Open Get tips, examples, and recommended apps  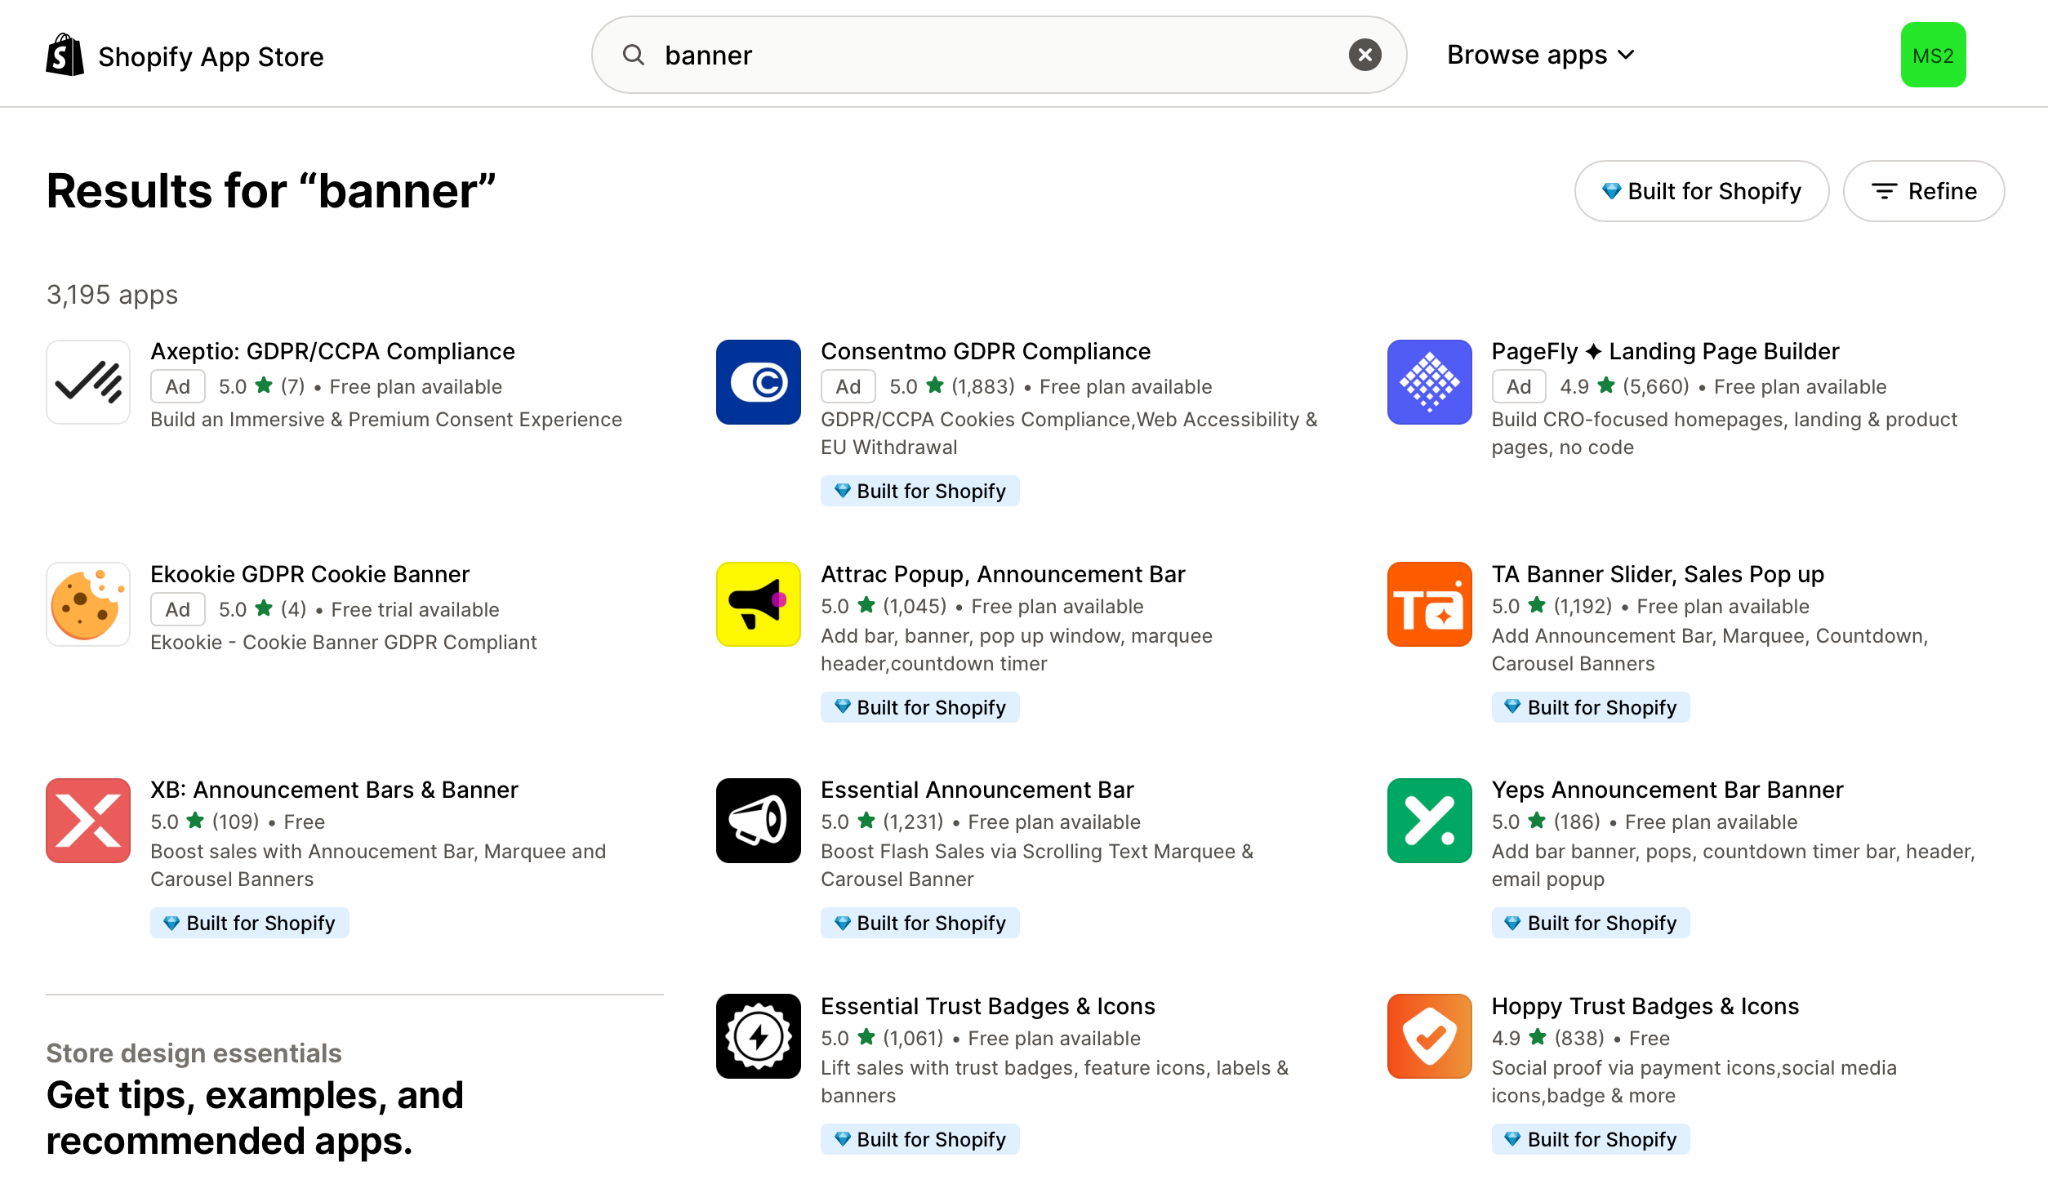coord(255,1118)
